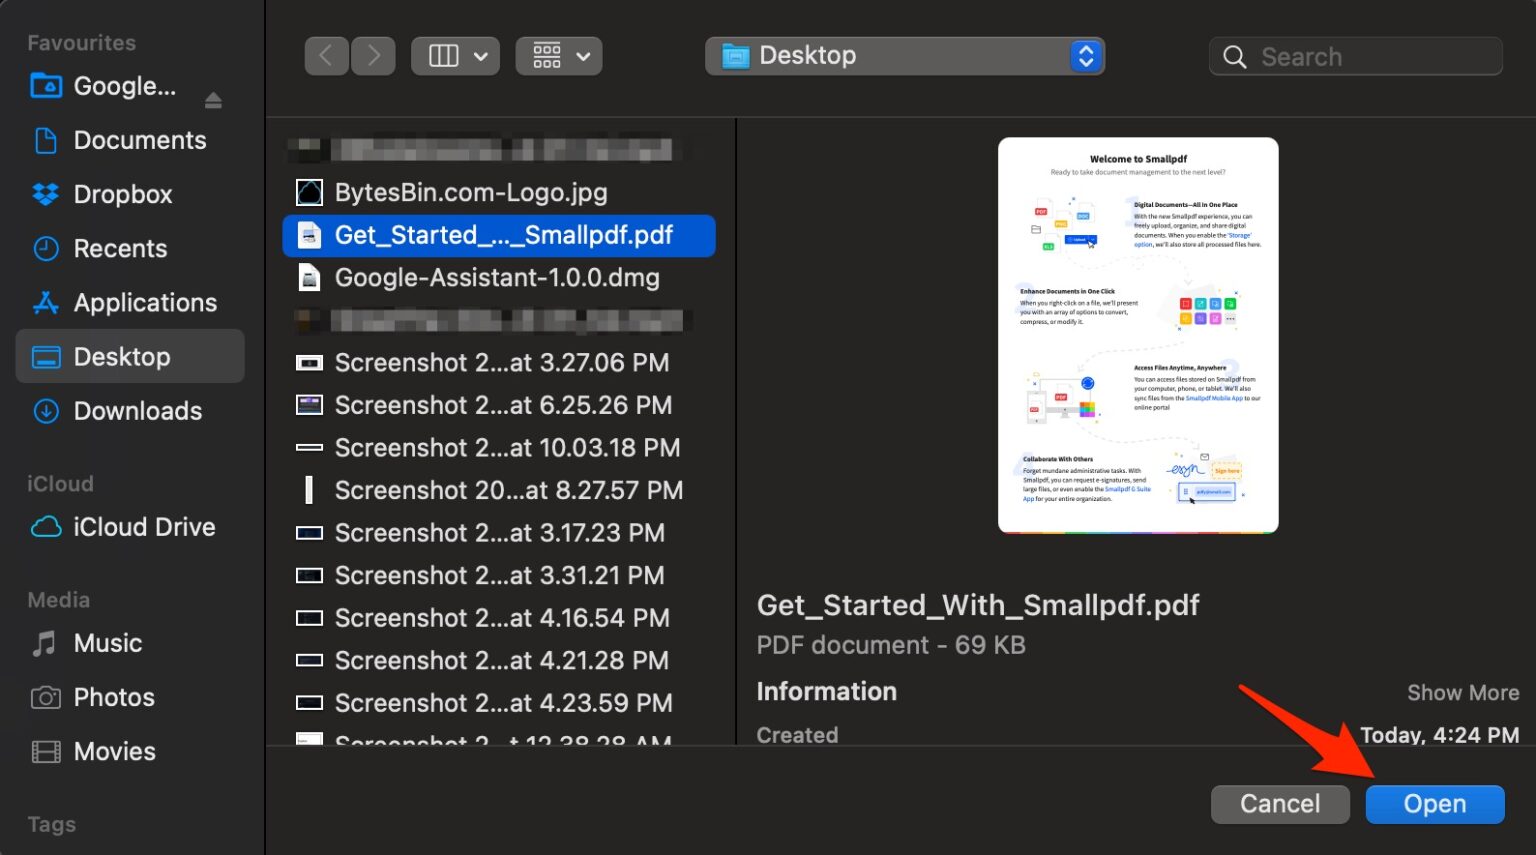Image resolution: width=1536 pixels, height=855 pixels.
Task: Open the Photos media library
Action: (114, 697)
